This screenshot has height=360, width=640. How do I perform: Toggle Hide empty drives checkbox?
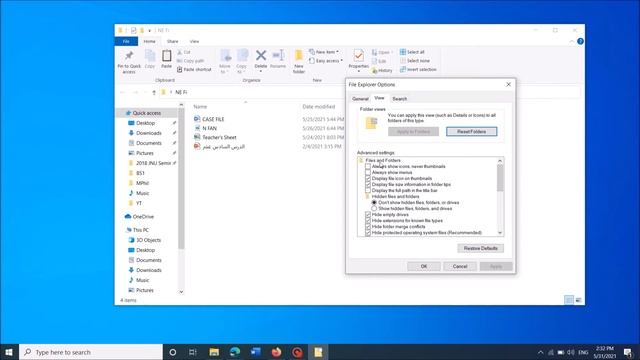(368, 215)
